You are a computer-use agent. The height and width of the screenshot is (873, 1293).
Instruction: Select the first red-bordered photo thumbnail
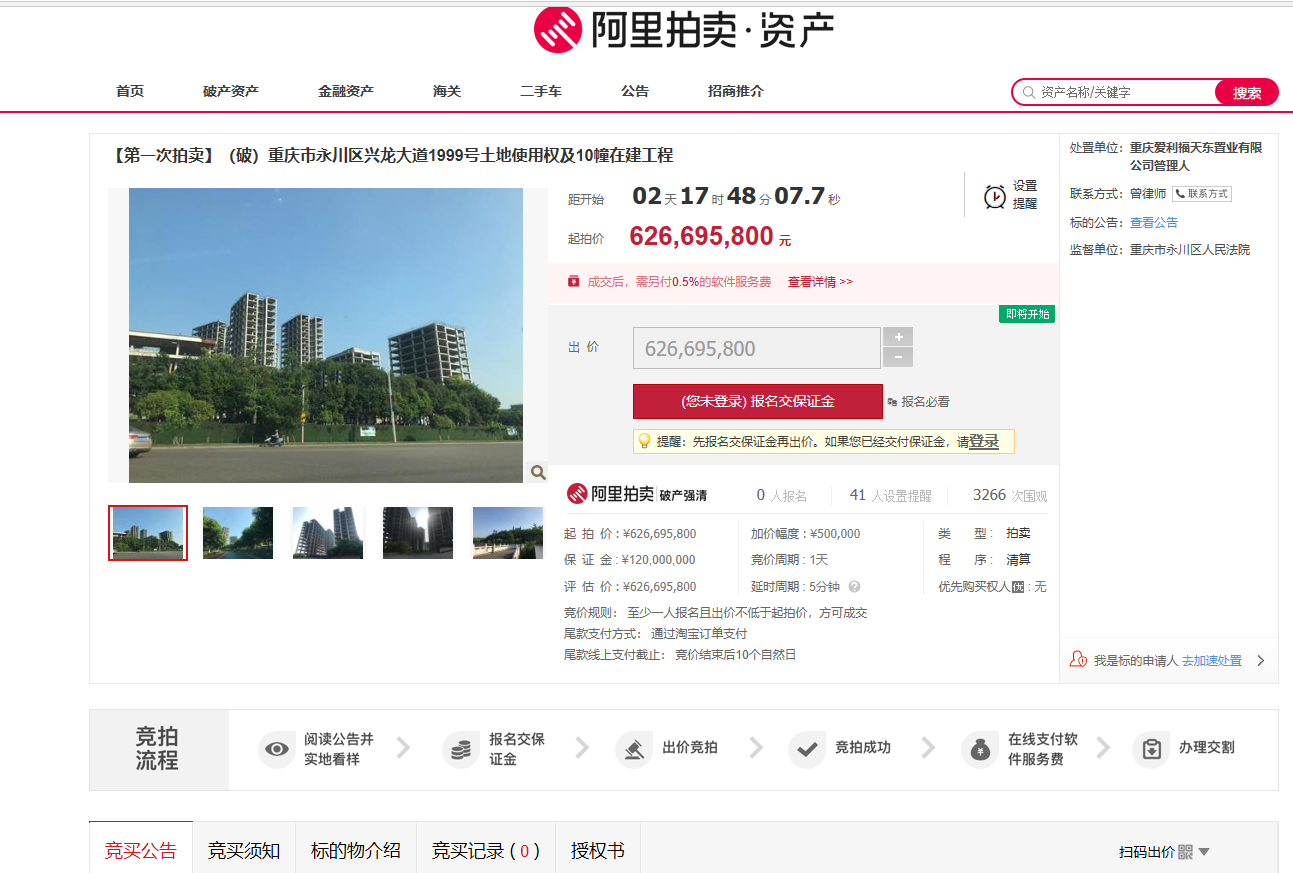148,533
